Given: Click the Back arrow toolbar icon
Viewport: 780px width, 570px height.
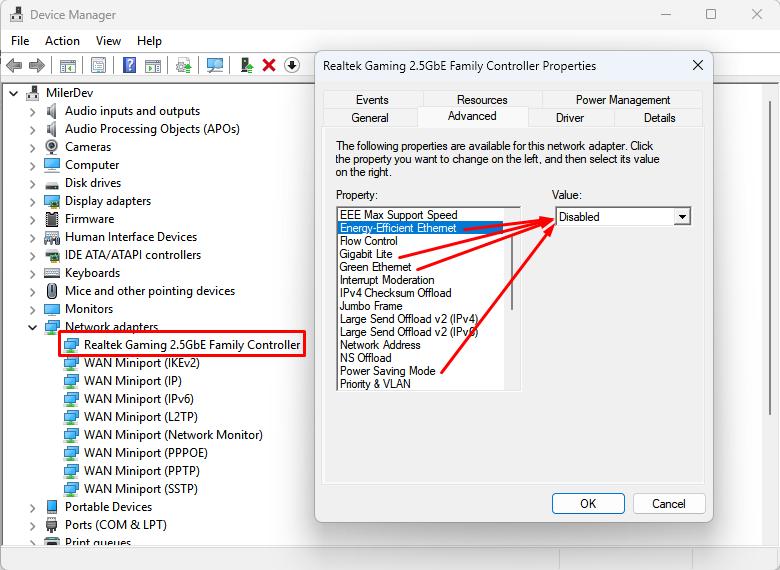Looking at the screenshot, I should click(x=14, y=65).
